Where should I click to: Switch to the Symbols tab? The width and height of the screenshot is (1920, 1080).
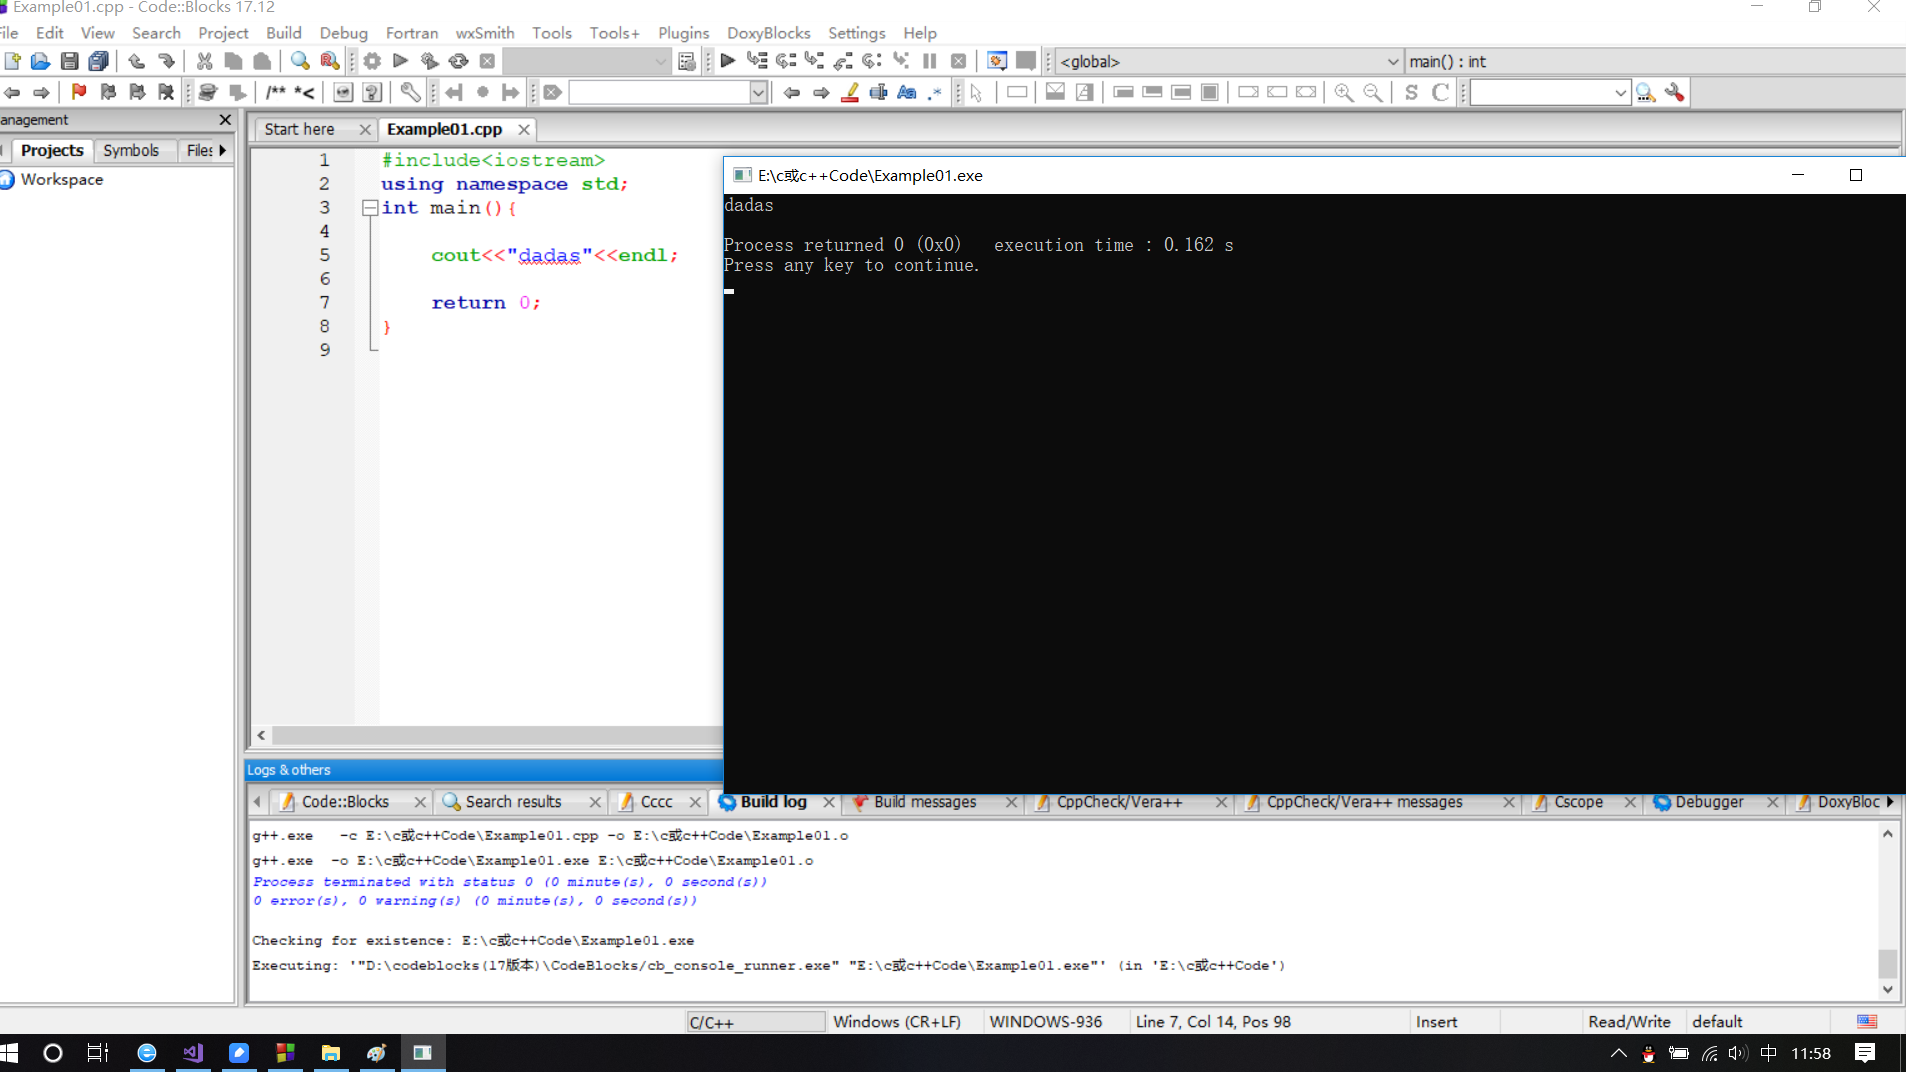point(131,150)
